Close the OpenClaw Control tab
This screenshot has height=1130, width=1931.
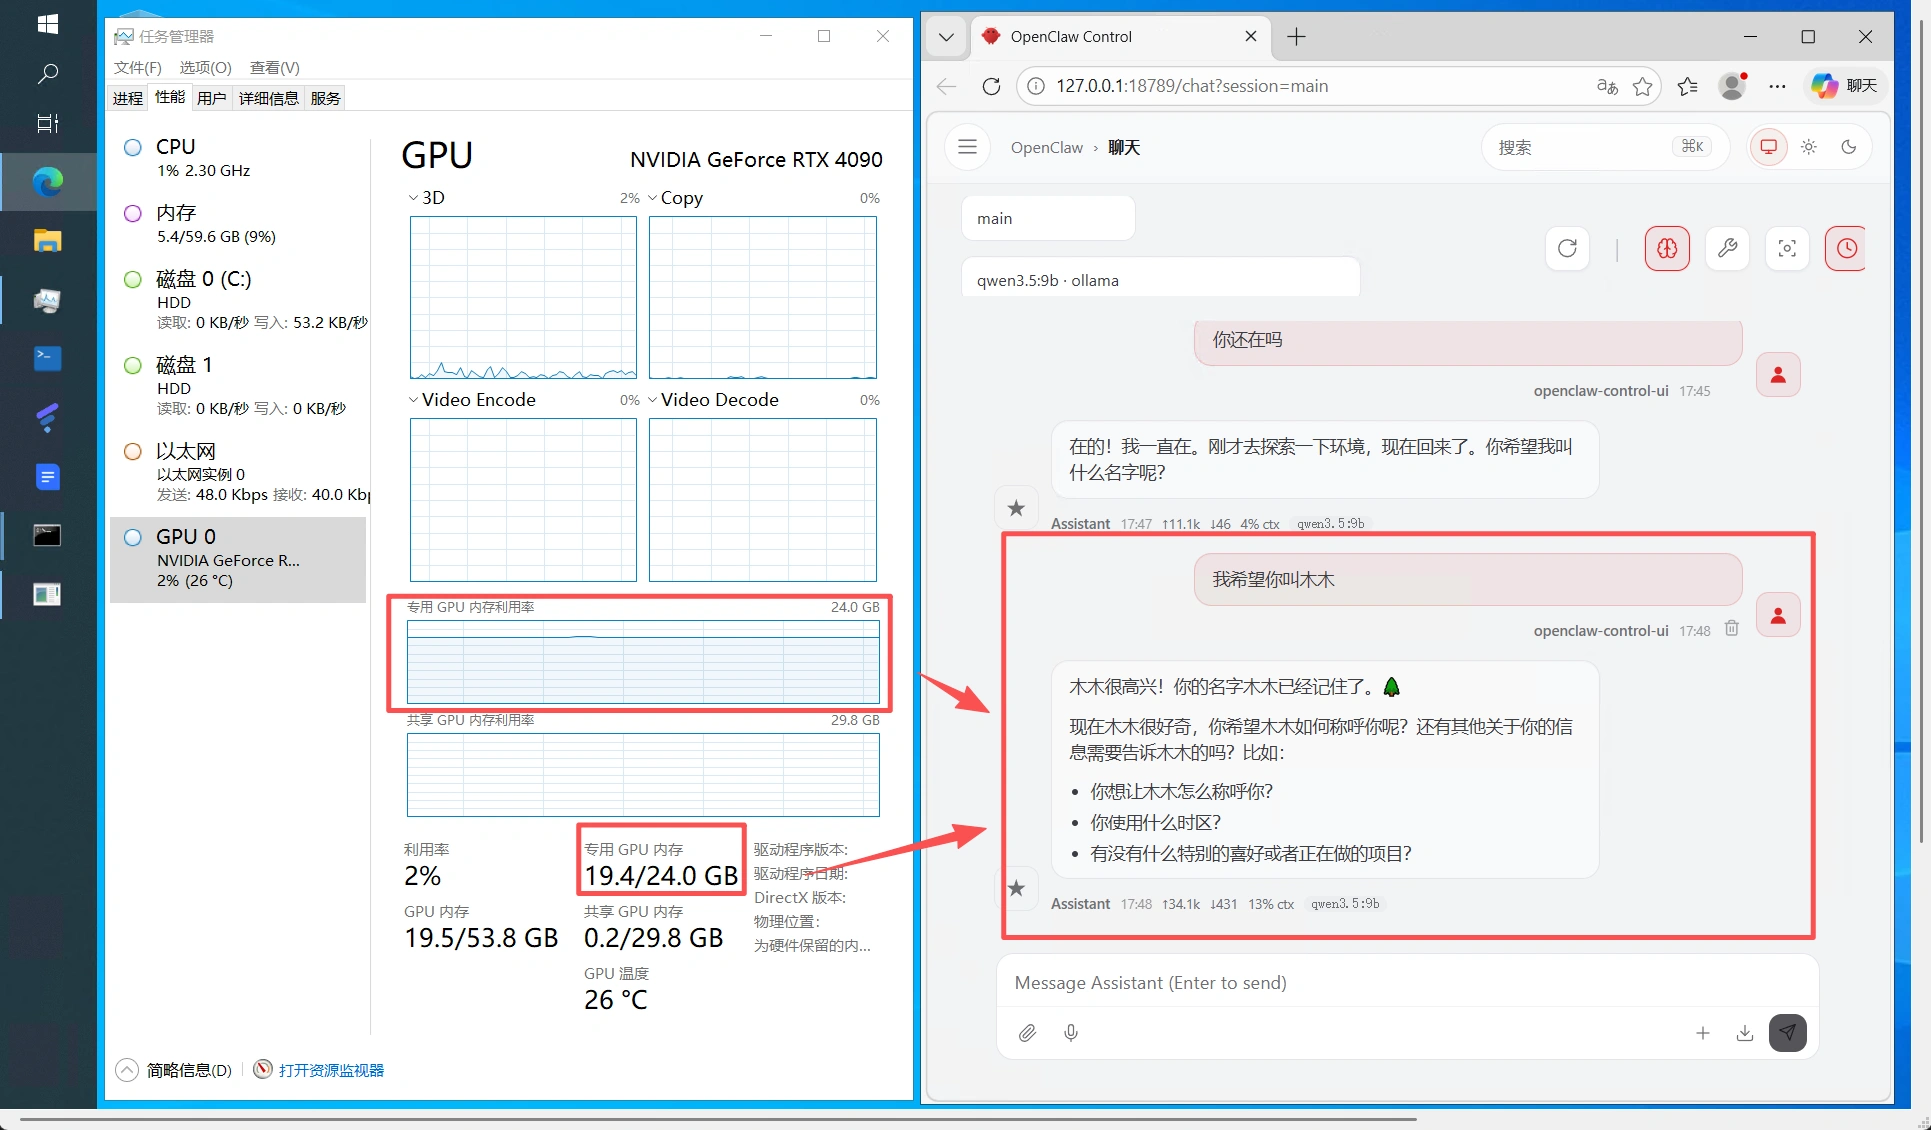click(x=1251, y=36)
